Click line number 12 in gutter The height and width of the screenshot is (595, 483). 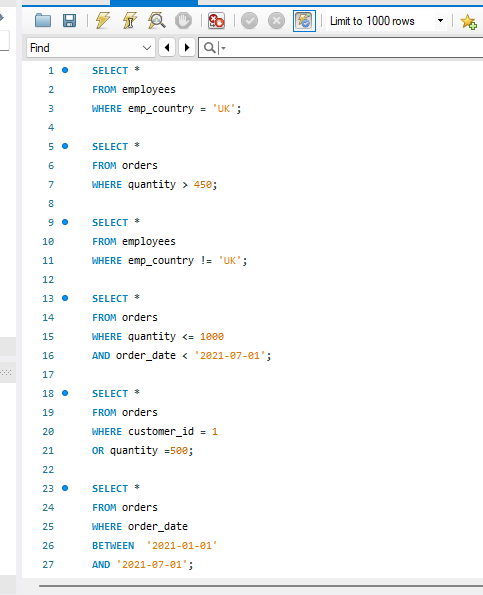click(48, 280)
